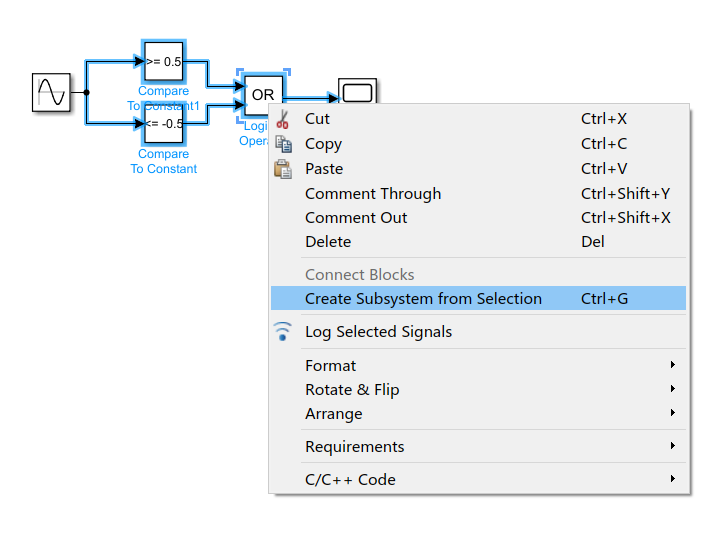The height and width of the screenshot is (557, 714).
Task: Click the OR Logical Operator block
Action: click(x=263, y=95)
